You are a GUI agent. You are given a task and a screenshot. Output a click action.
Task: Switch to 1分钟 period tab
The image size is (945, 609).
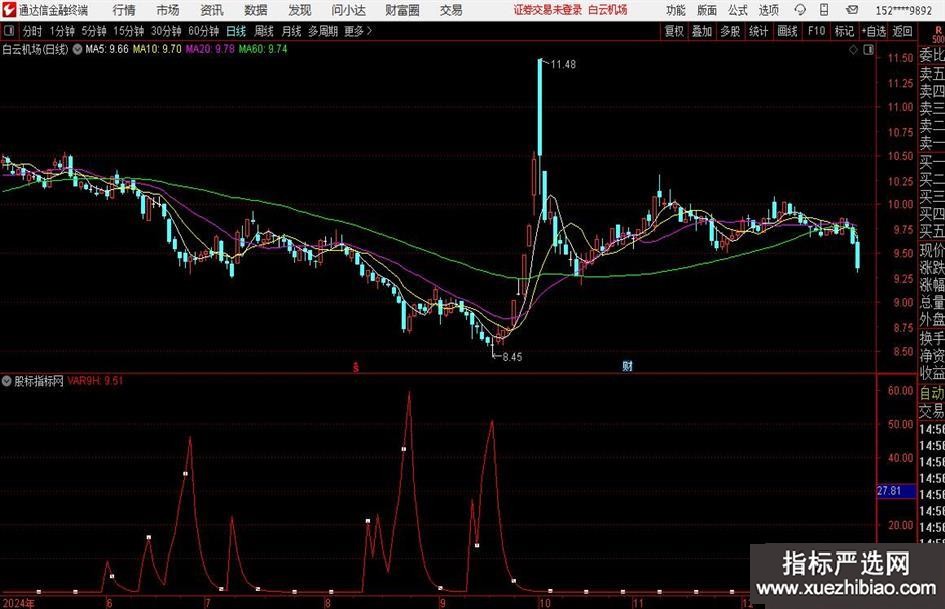point(62,31)
